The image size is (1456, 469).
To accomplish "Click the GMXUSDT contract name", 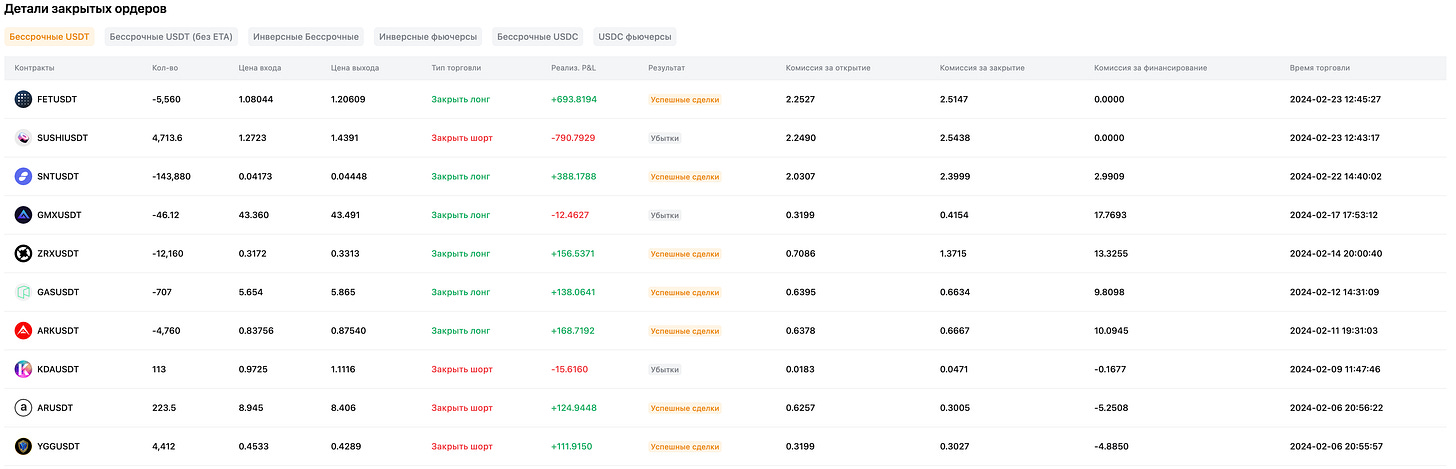I will [59, 215].
